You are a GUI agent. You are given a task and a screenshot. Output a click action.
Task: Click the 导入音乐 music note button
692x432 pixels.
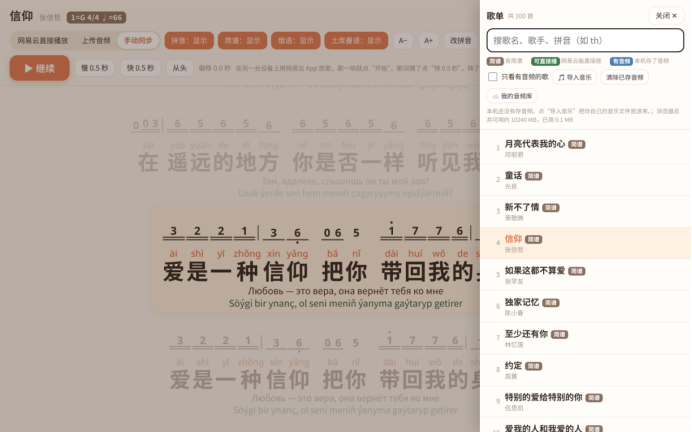coord(575,77)
